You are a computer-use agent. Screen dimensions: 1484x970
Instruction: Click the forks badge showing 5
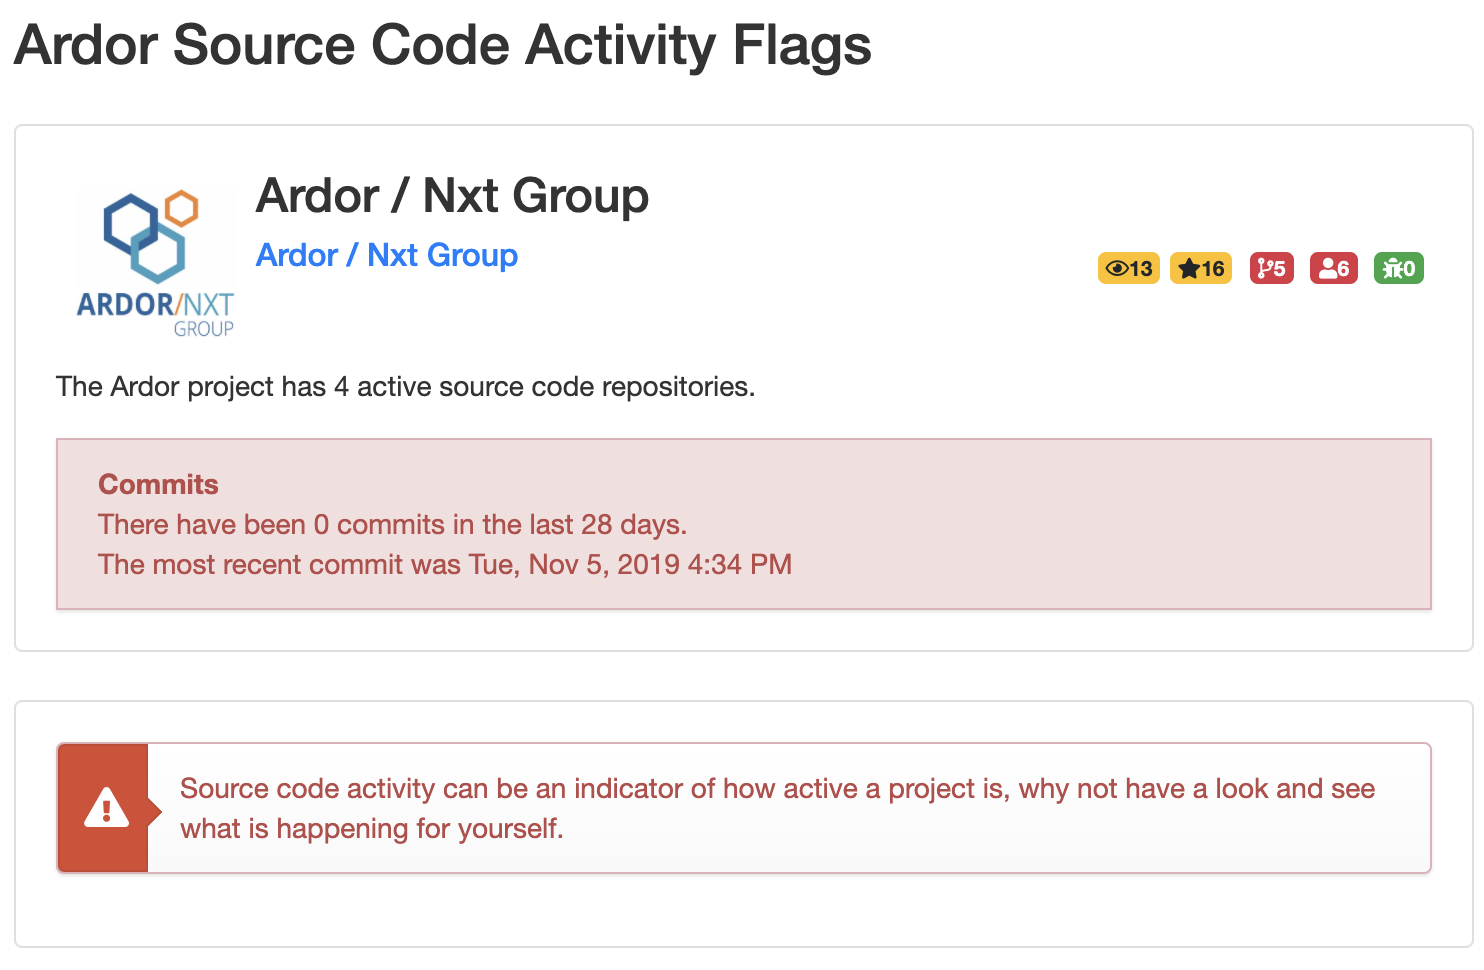1272,268
